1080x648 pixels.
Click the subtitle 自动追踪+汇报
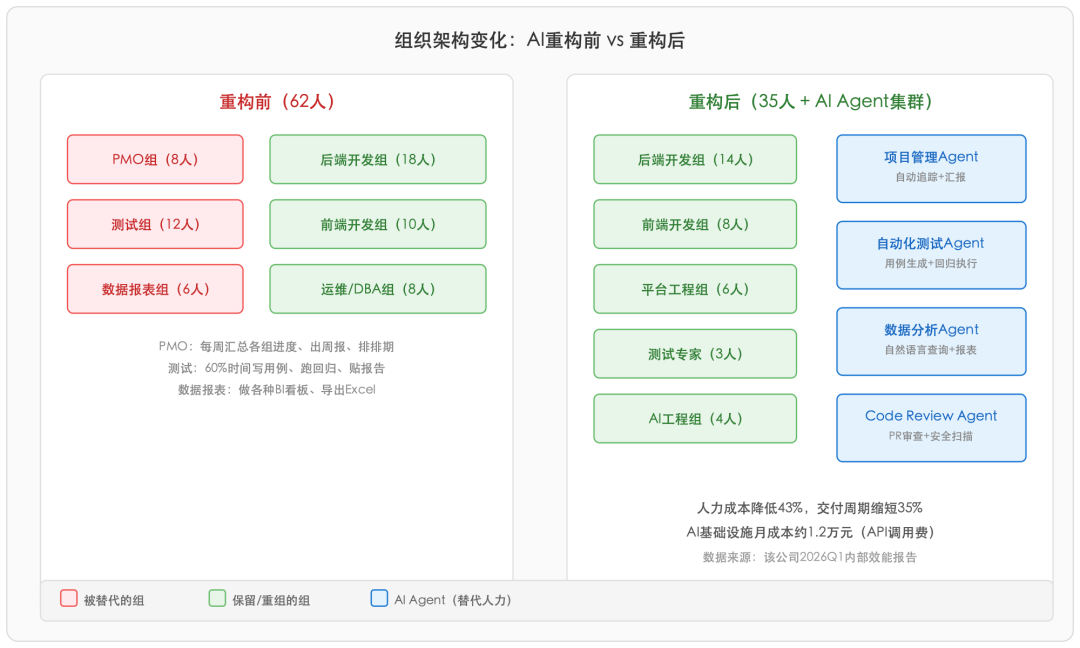tap(931, 177)
